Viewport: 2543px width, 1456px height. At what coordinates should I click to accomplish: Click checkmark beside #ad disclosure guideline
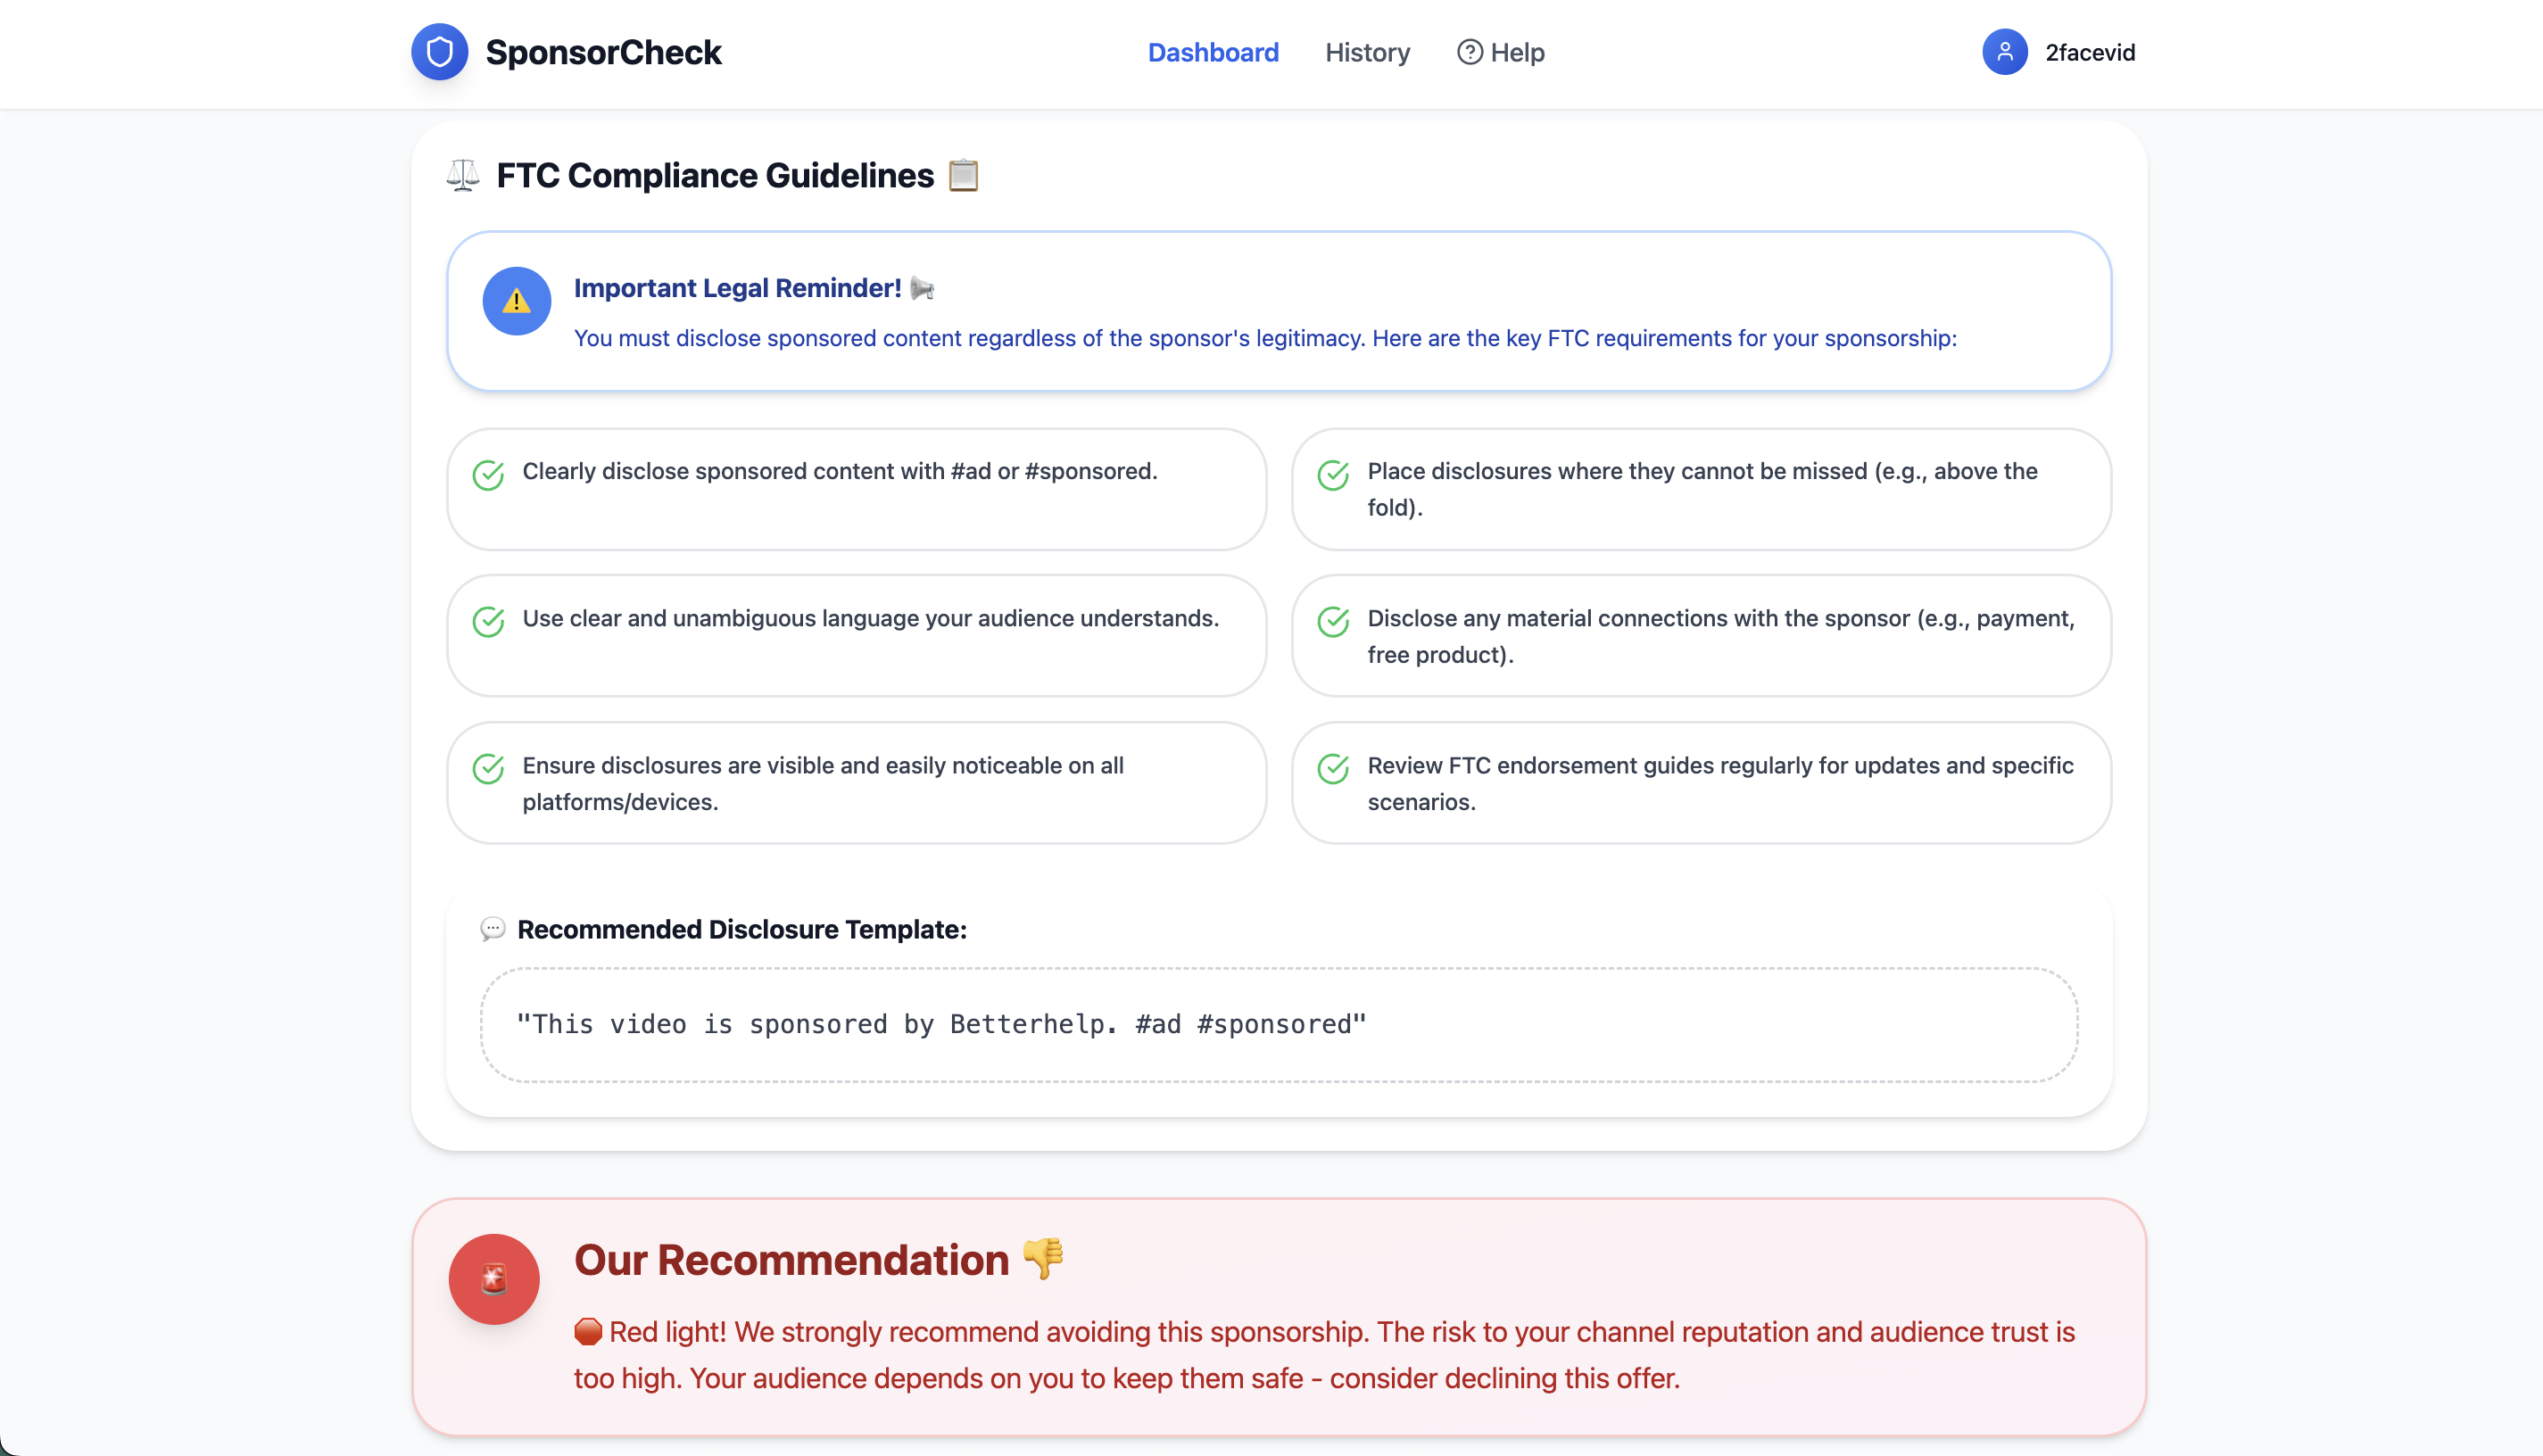pos(488,475)
